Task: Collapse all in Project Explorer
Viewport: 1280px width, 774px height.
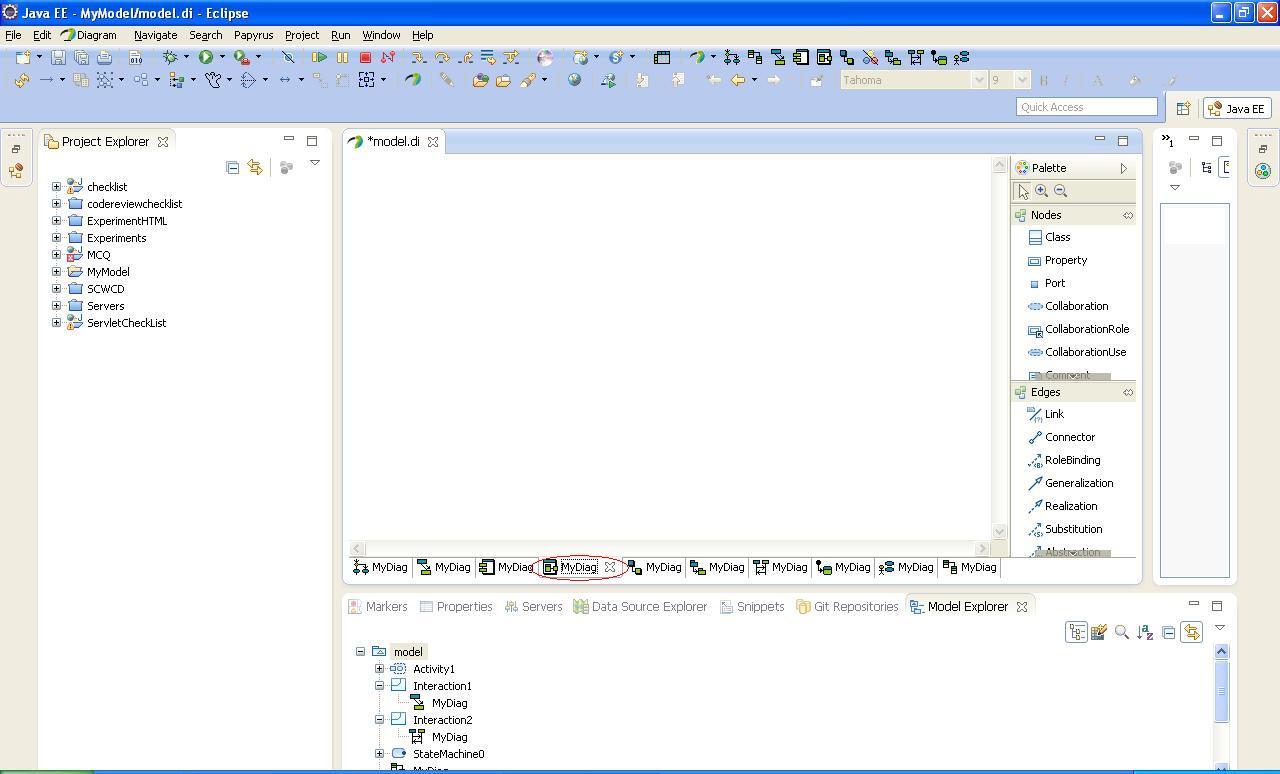Action: pos(232,167)
